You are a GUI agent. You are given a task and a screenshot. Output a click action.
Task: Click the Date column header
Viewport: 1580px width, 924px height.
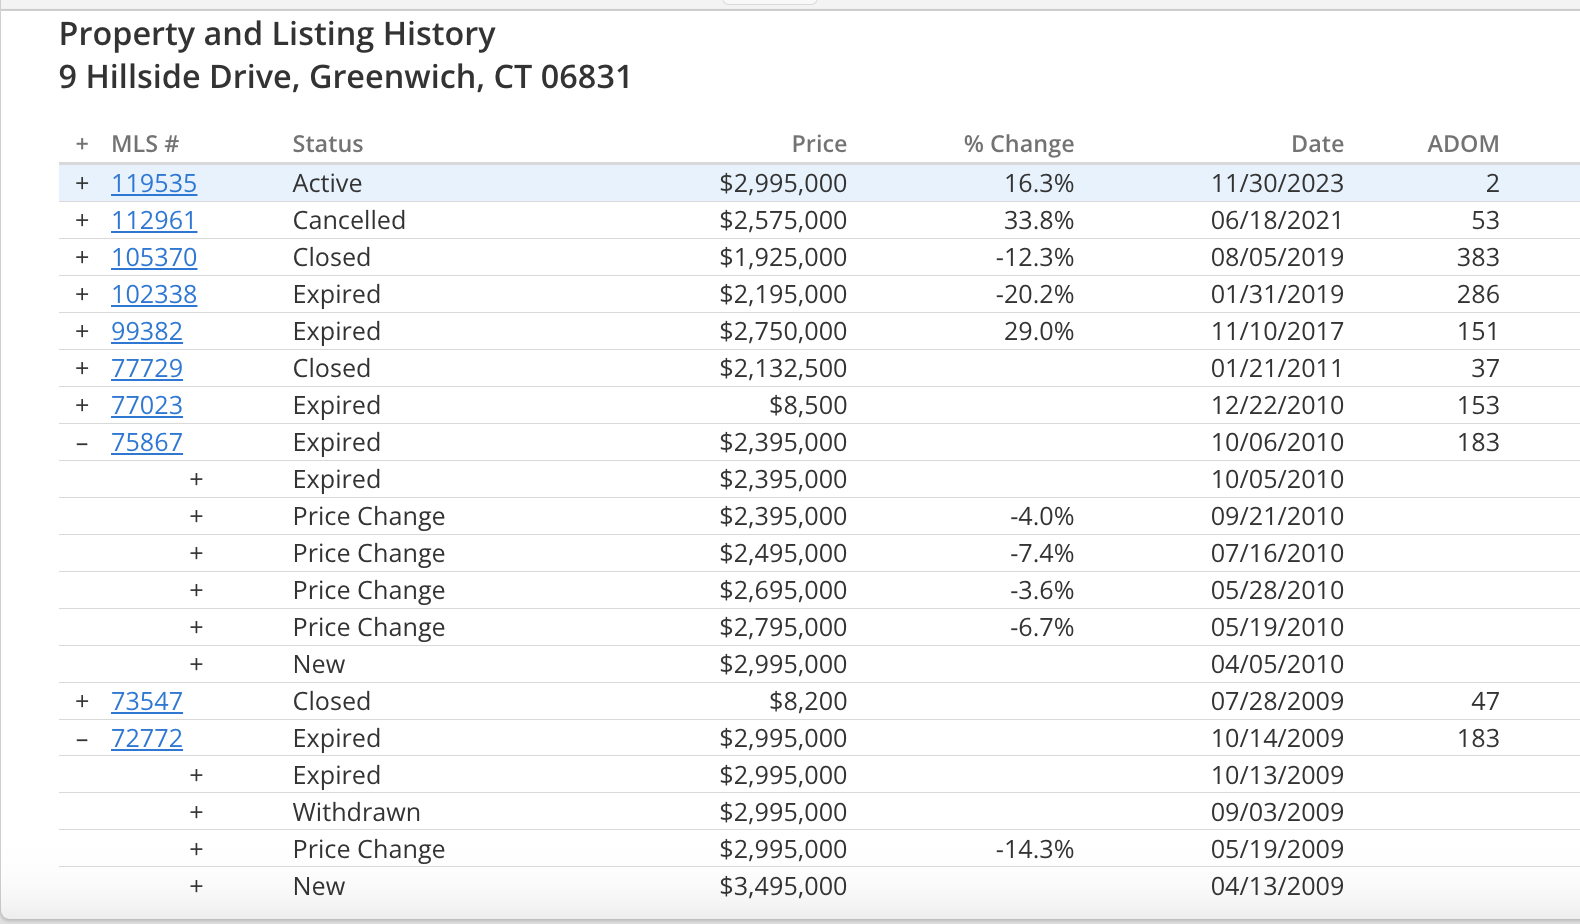(x=1317, y=144)
